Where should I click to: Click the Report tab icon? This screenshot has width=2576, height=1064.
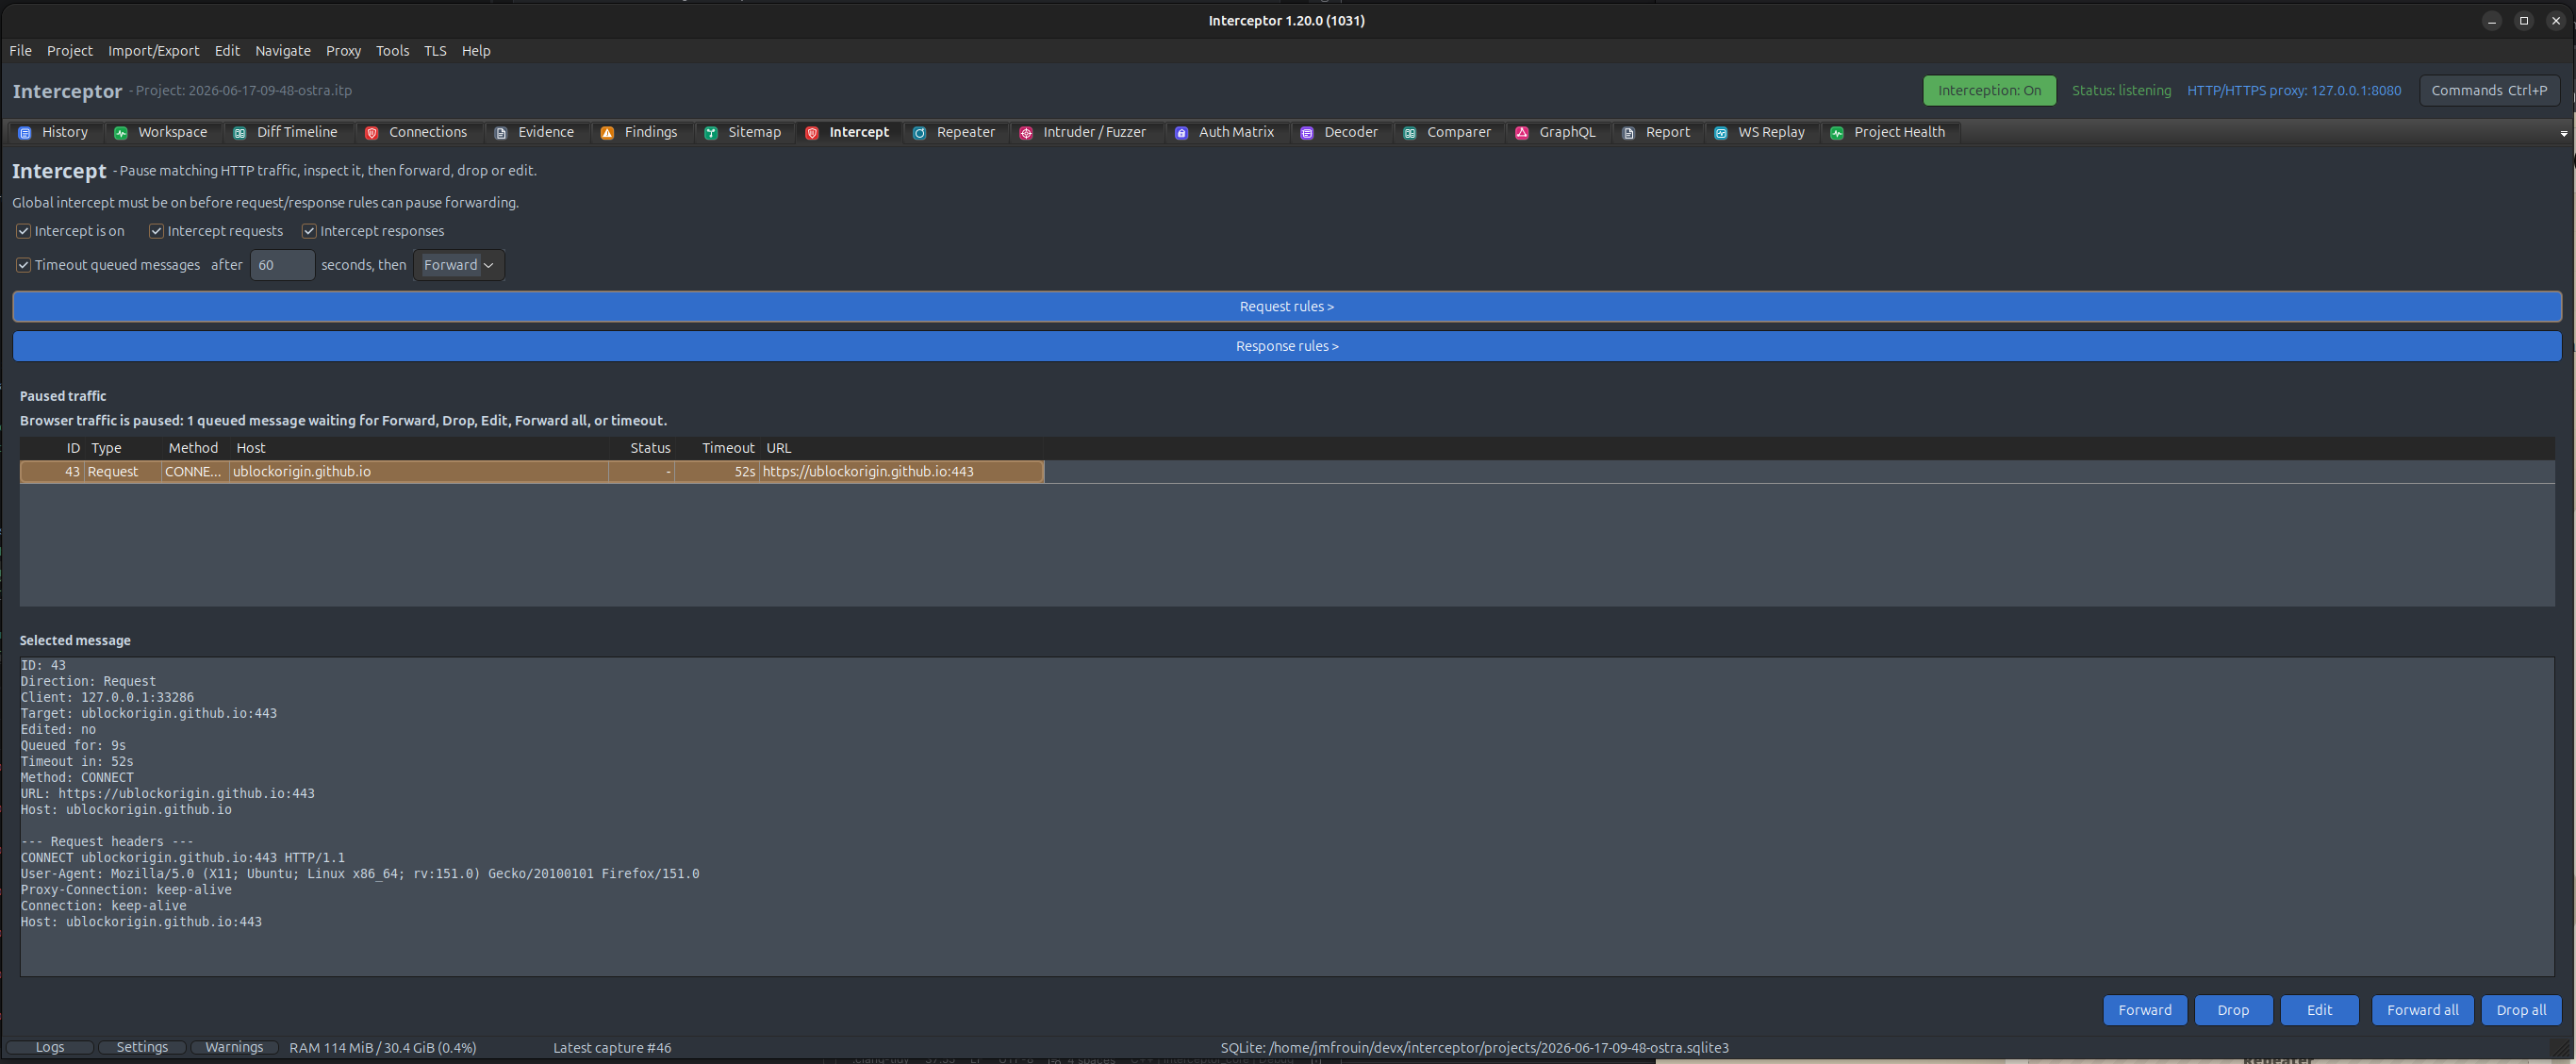1629,133
